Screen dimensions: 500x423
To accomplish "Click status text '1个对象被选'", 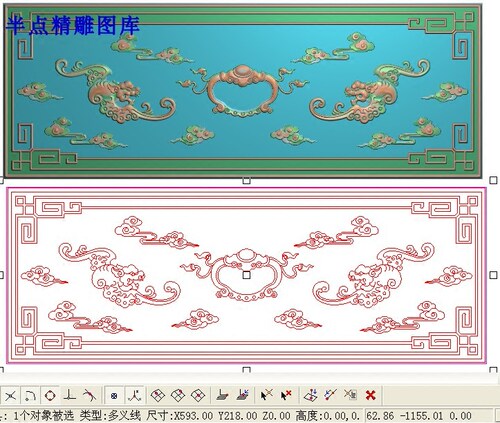I will (x=43, y=416).
